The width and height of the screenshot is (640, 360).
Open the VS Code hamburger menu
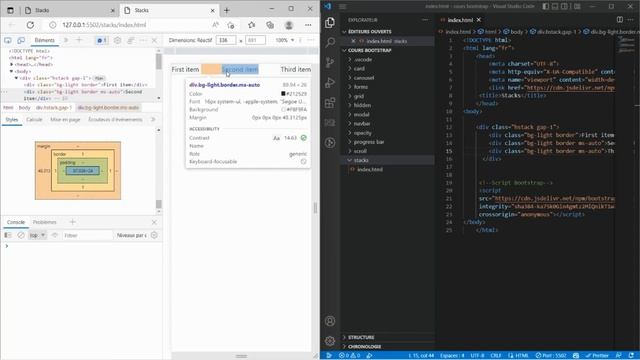pyautogui.click(x=343, y=6)
